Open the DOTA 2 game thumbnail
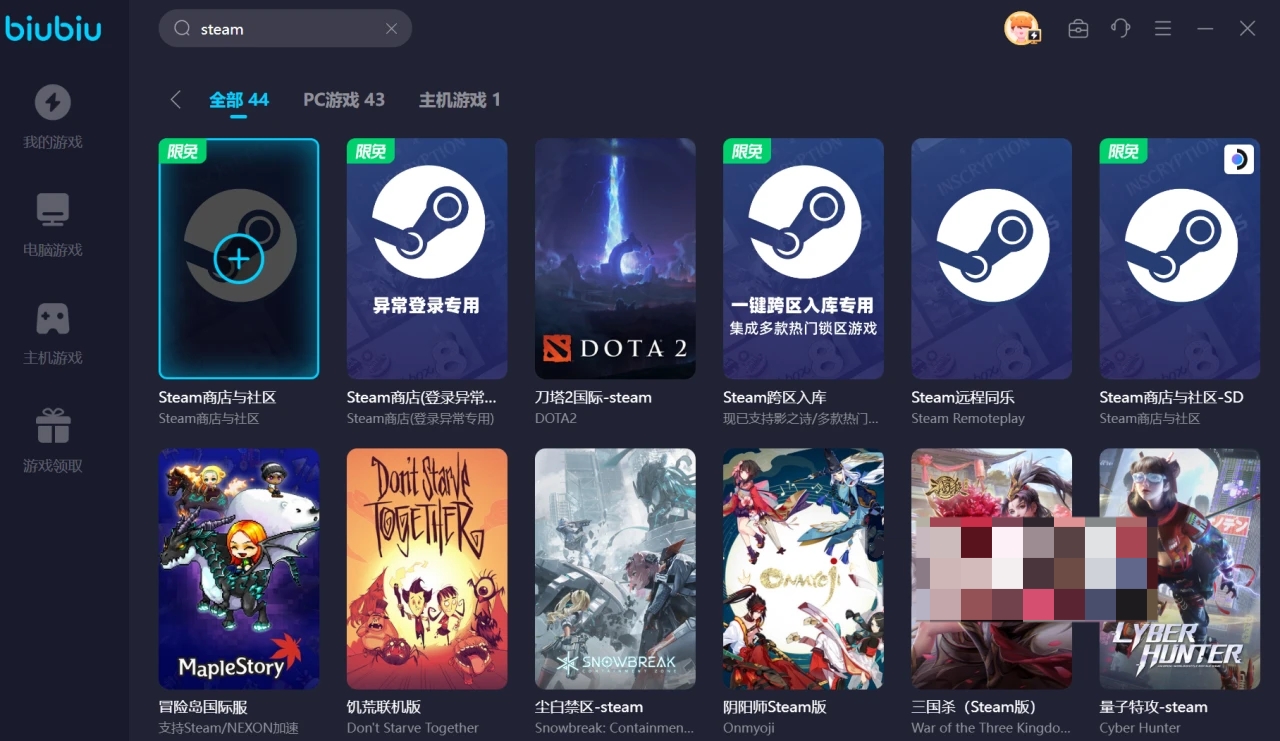 tap(615, 259)
